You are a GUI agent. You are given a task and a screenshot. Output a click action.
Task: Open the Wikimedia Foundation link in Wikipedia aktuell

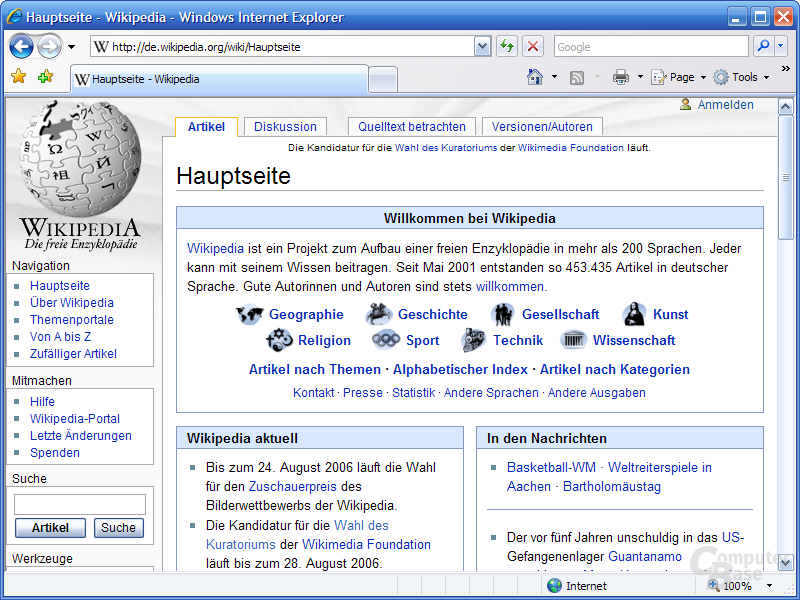[x=366, y=544]
